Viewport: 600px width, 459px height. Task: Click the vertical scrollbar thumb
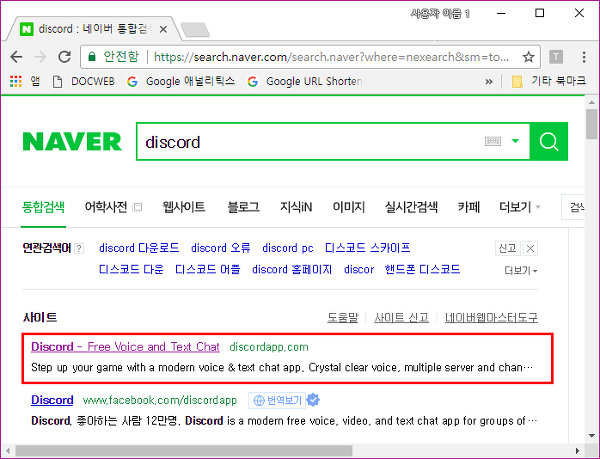592,124
